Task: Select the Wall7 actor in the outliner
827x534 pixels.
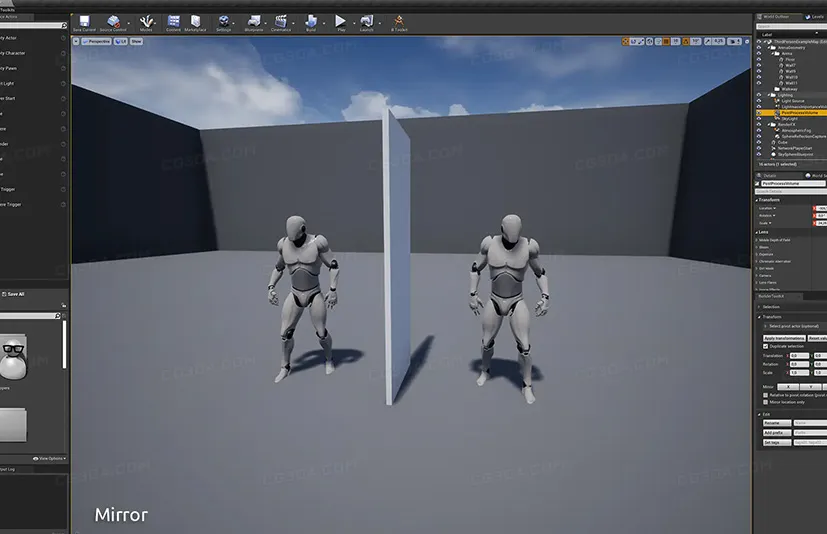Action: click(790, 65)
